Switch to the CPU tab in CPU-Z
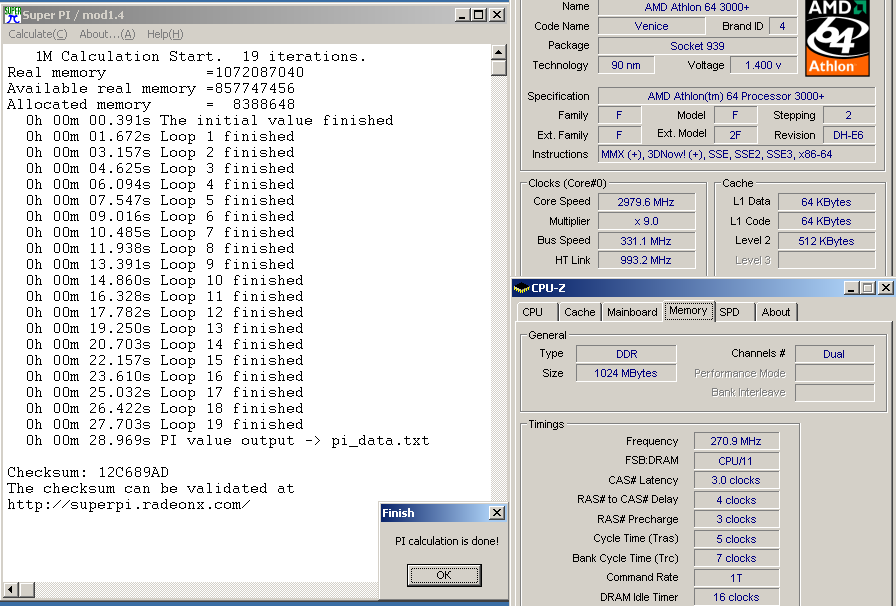The width and height of the screenshot is (896, 606). coord(533,312)
